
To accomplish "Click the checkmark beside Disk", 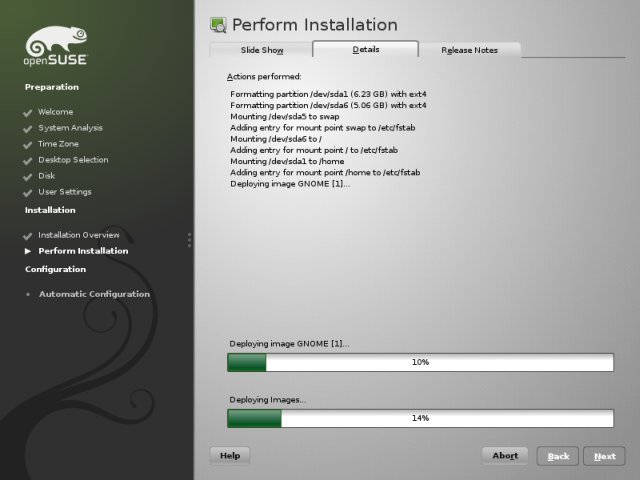I will tap(28, 176).
